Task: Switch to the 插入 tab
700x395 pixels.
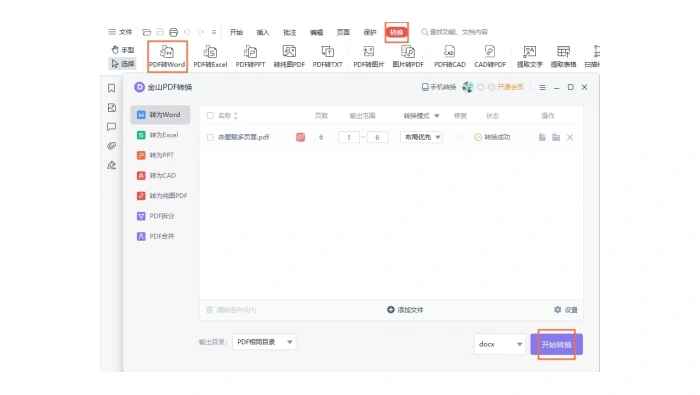Action: point(263,32)
